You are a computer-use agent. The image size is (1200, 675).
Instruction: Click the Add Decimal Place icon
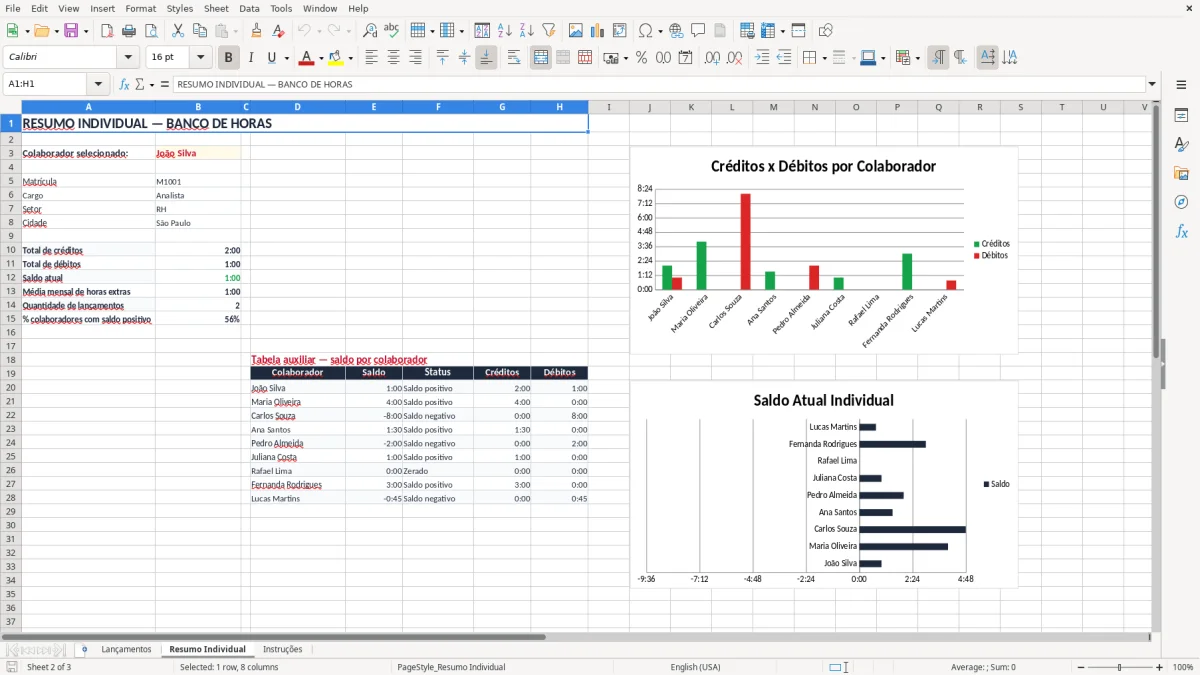click(x=712, y=58)
